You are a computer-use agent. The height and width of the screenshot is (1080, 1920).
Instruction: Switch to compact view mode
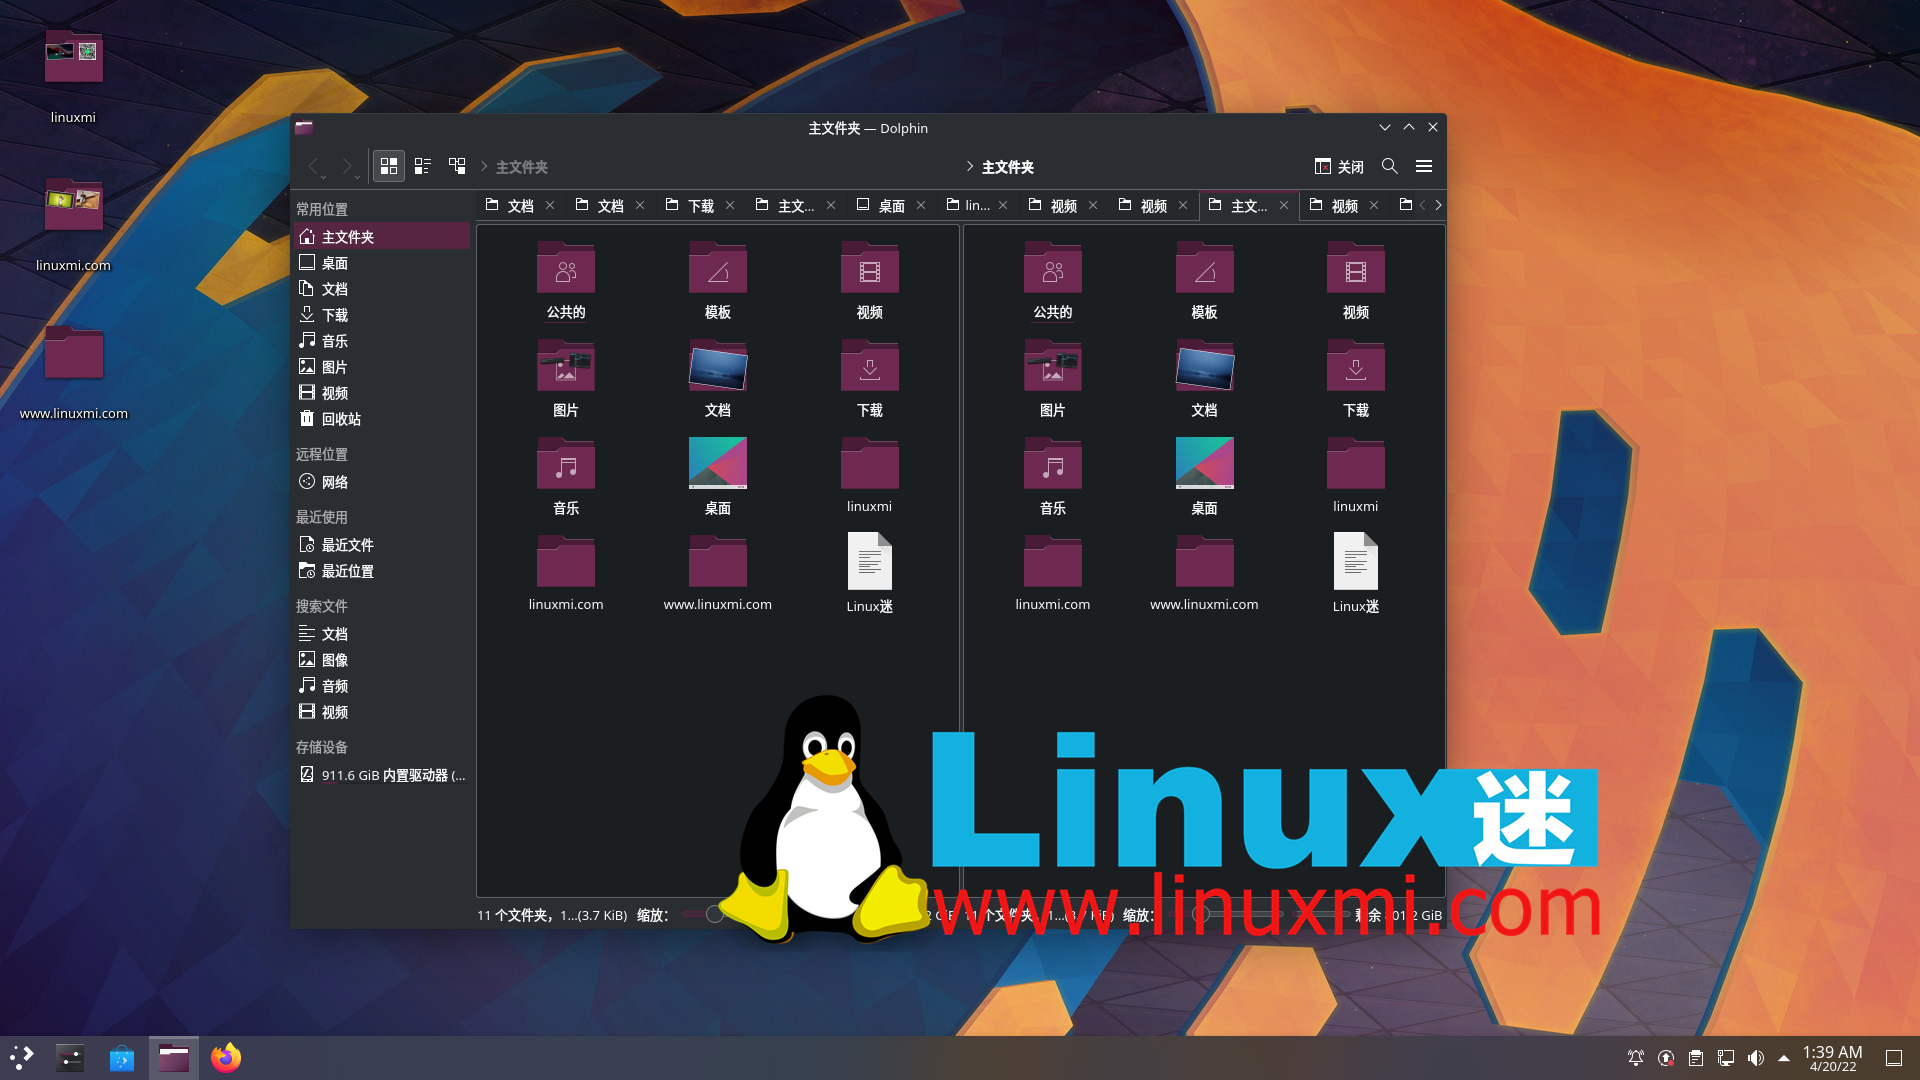[x=423, y=166]
